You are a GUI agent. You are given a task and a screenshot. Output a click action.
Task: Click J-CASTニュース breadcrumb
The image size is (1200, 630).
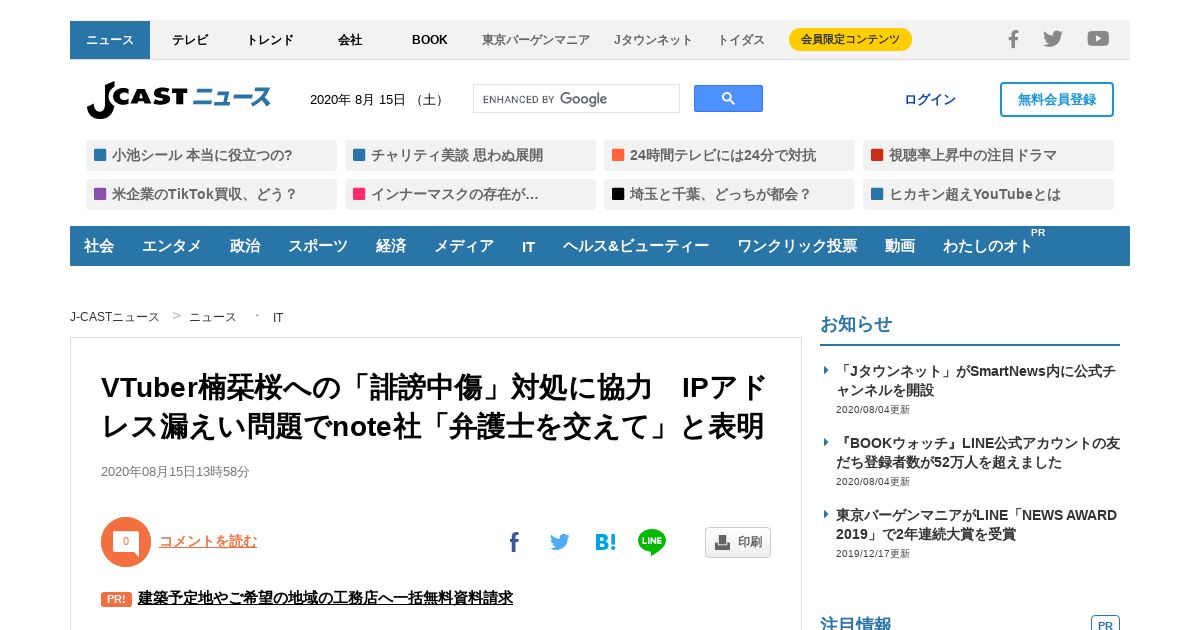[115, 317]
